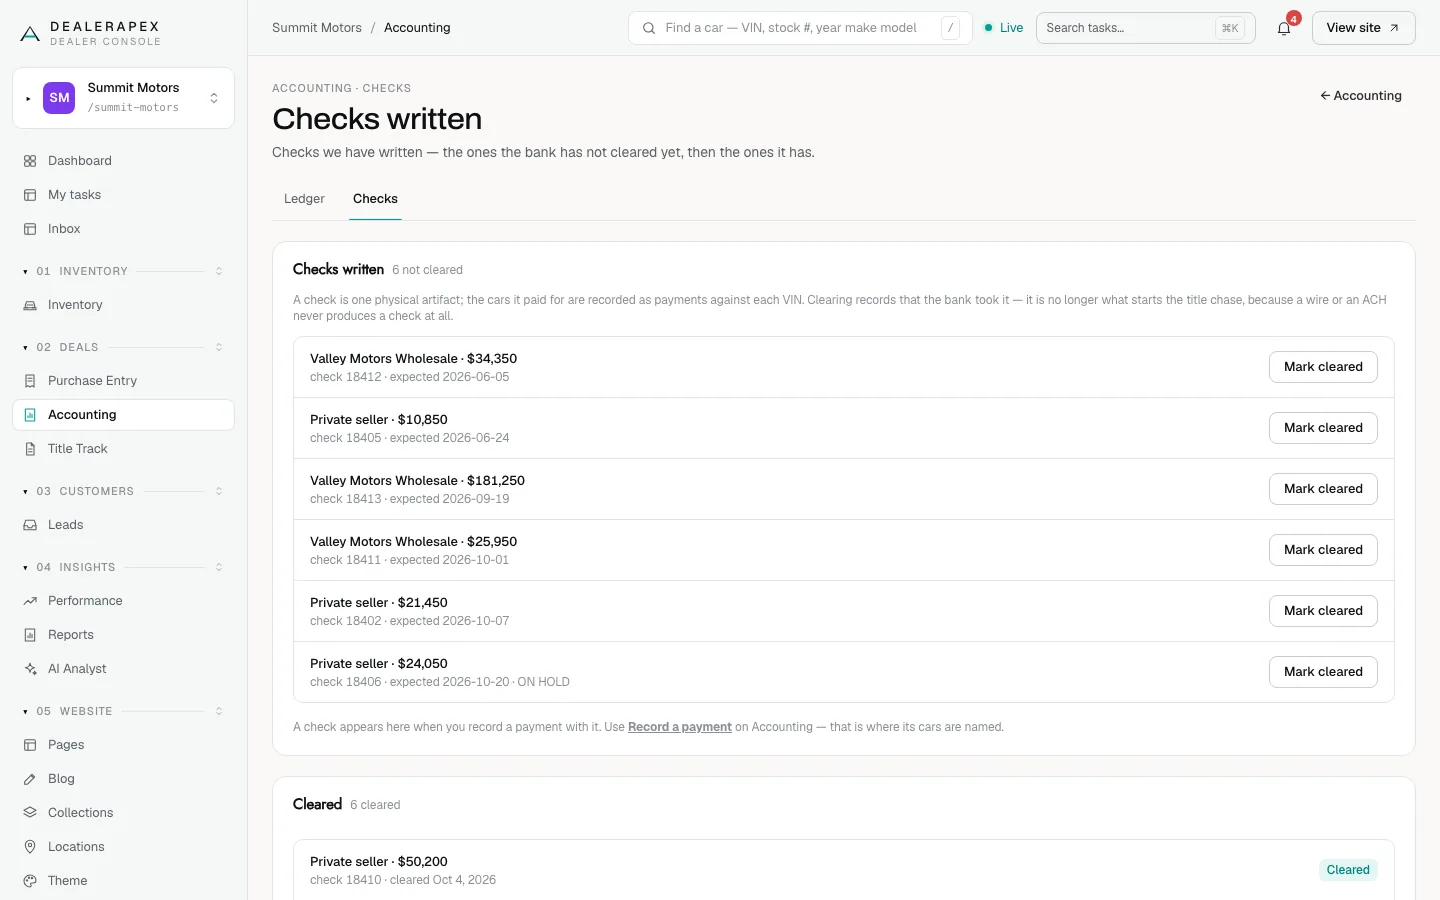The width and height of the screenshot is (1440, 900).
Task: Click the Inbox sidebar icon
Action: [x=30, y=229]
